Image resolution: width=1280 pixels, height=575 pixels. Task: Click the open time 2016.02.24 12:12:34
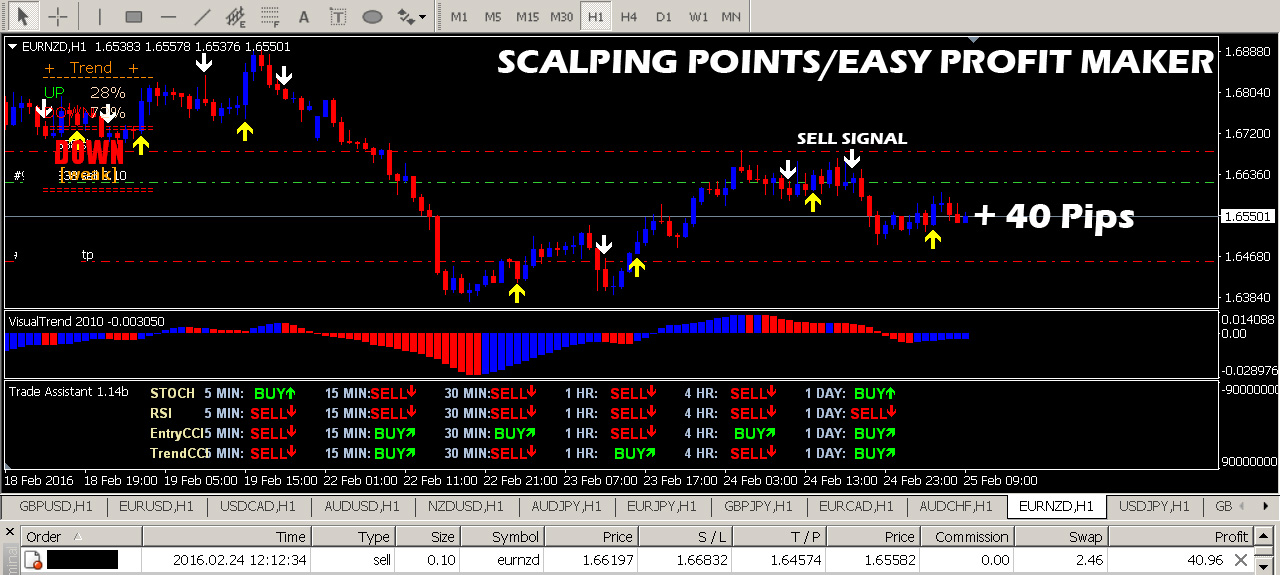pyautogui.click(x=240, y=561)
